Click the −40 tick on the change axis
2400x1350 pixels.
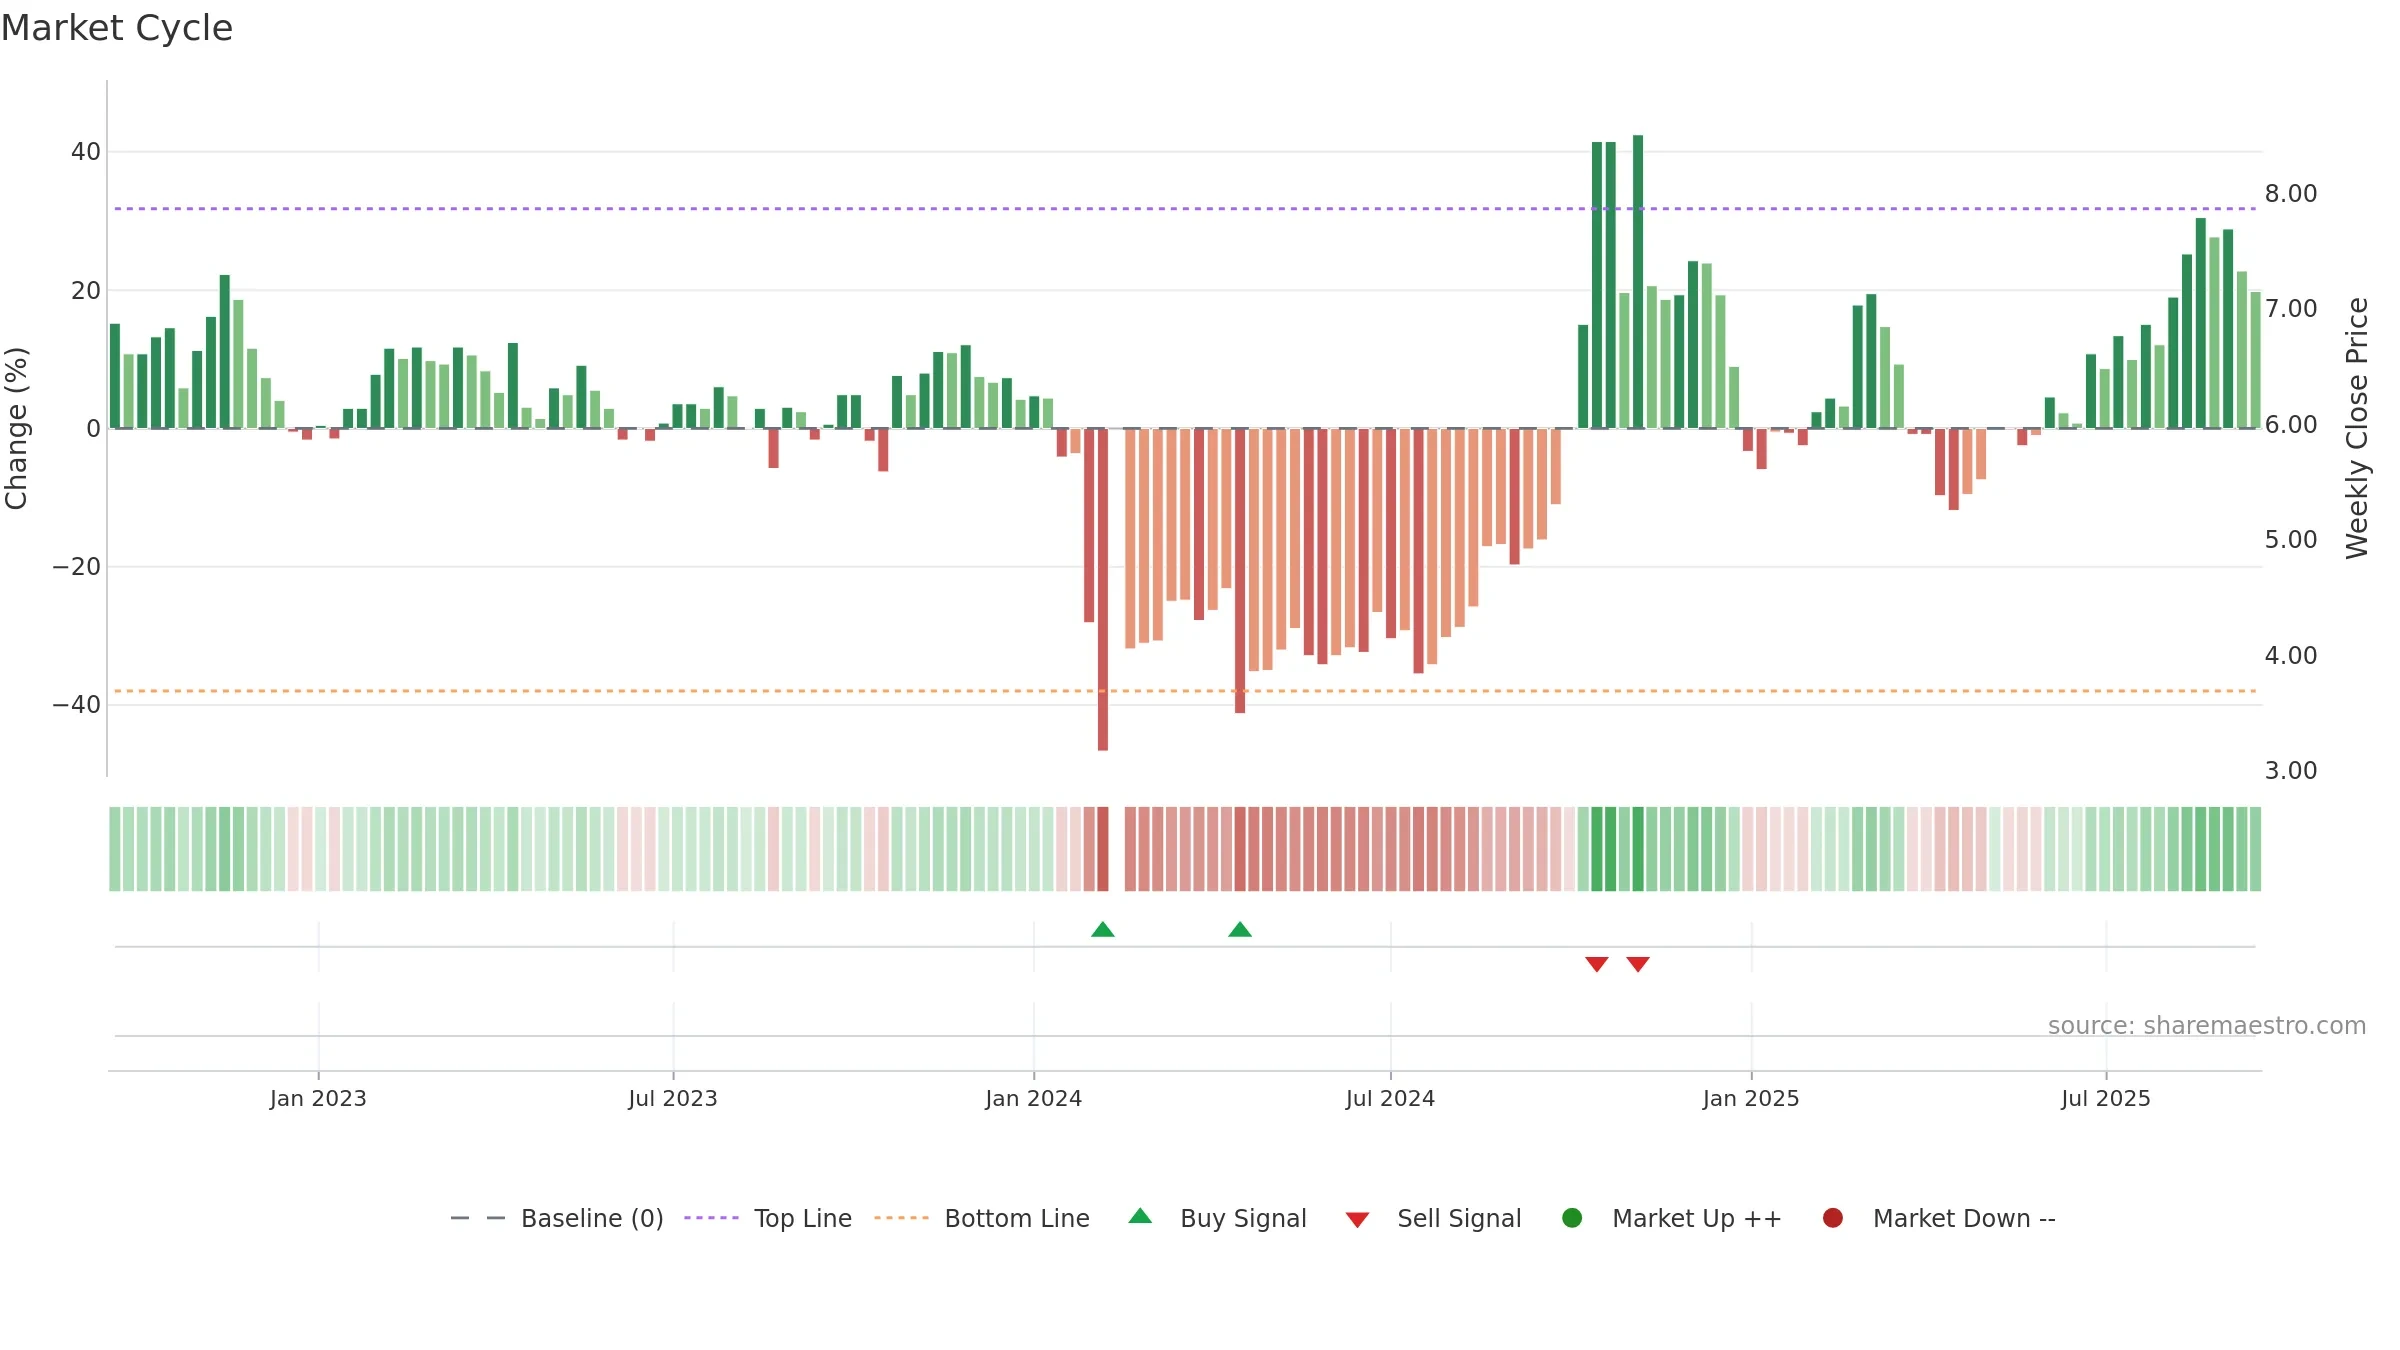pyautogui.click(x=77, y=705)
